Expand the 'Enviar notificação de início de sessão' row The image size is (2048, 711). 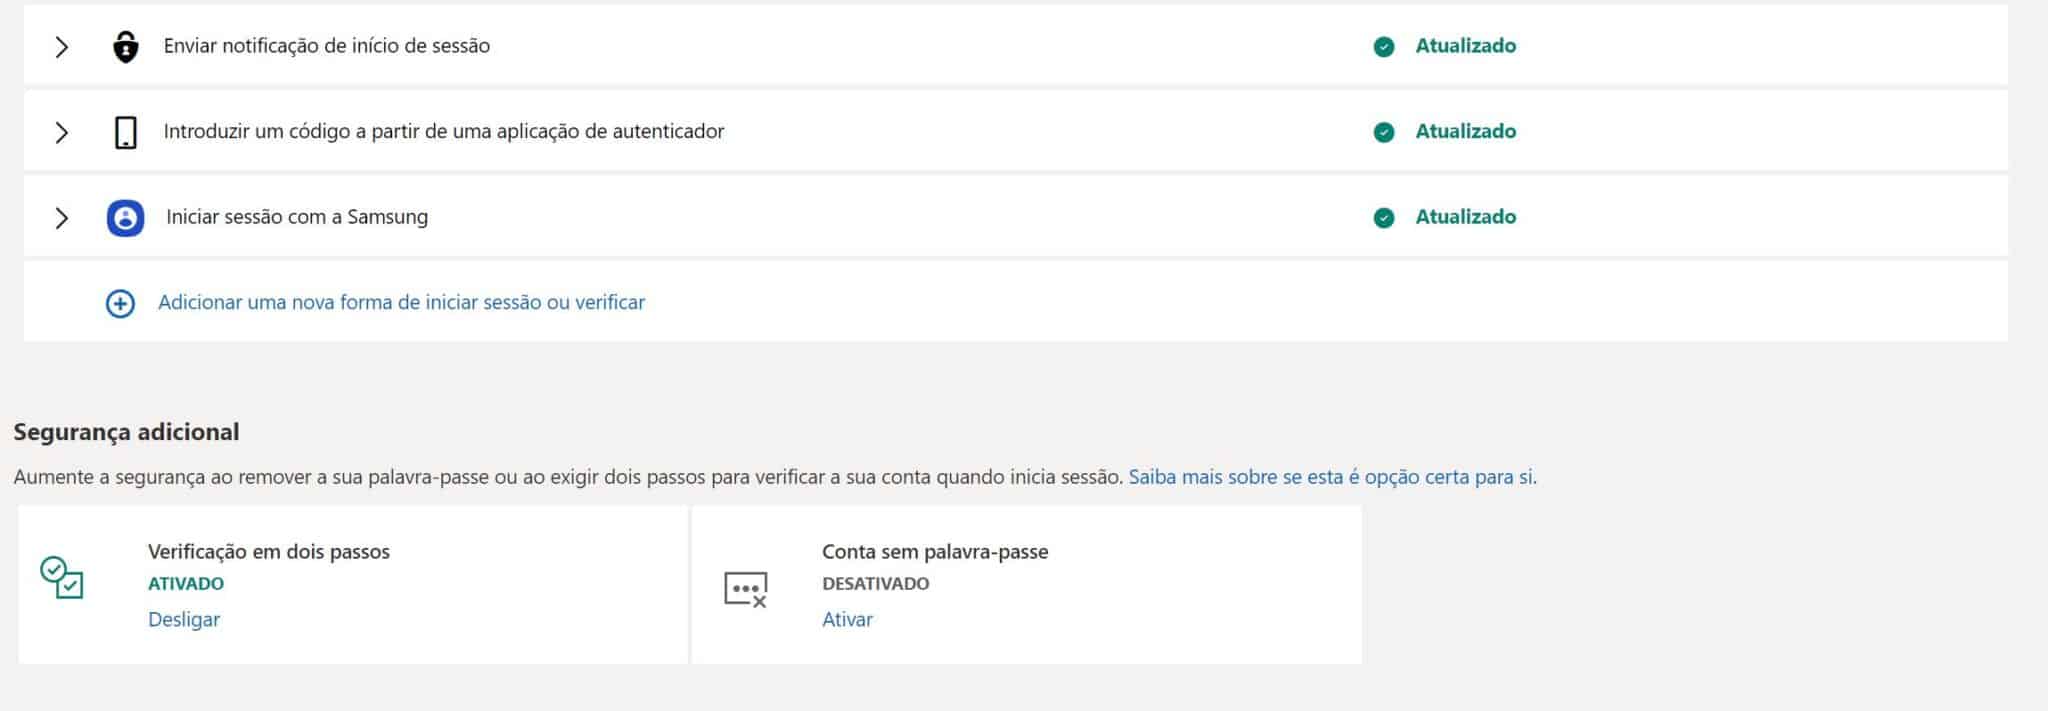coord(62,47)
